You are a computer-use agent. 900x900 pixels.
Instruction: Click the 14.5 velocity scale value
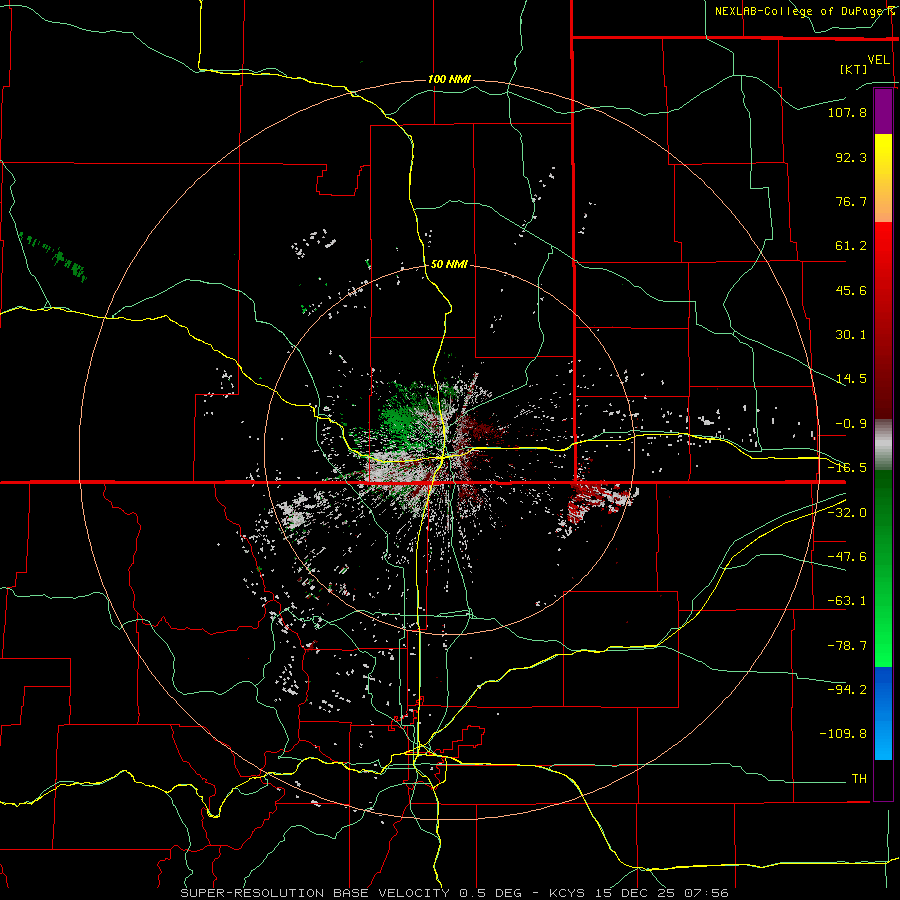click(851, 379)
